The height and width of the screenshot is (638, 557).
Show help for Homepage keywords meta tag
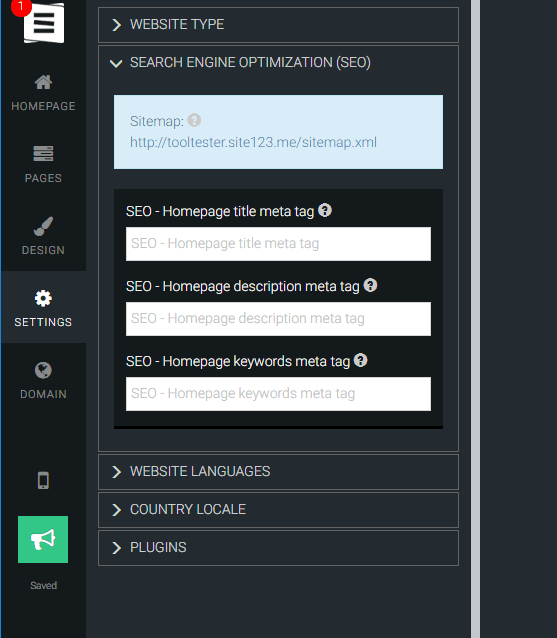point(360,360)
